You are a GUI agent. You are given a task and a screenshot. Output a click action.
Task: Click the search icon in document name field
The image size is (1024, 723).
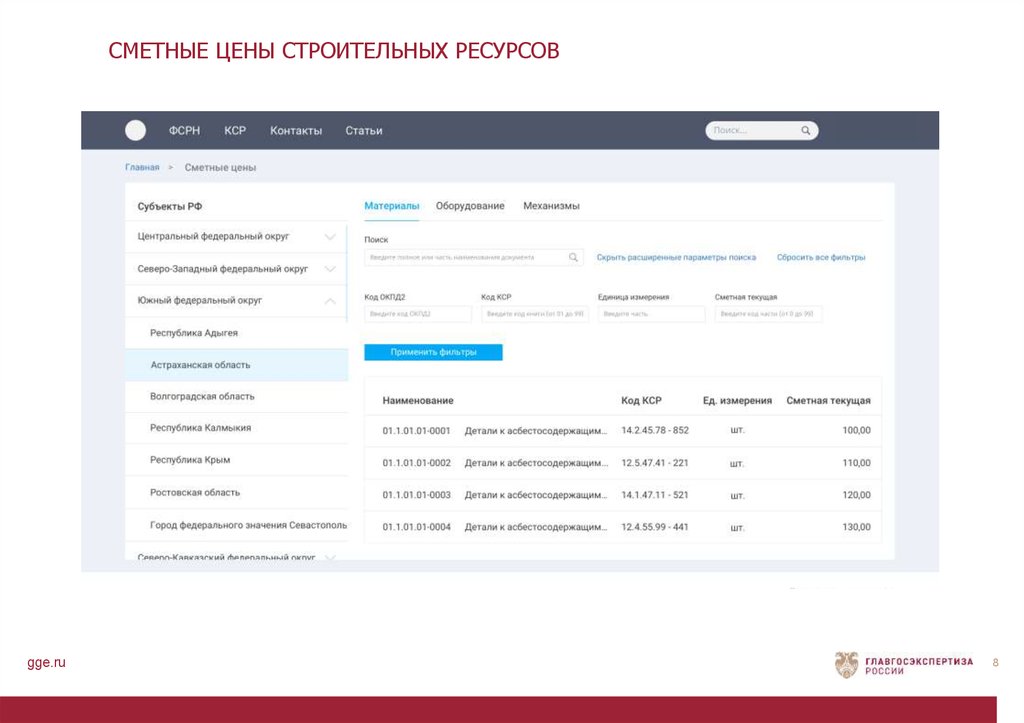point(573,258)
